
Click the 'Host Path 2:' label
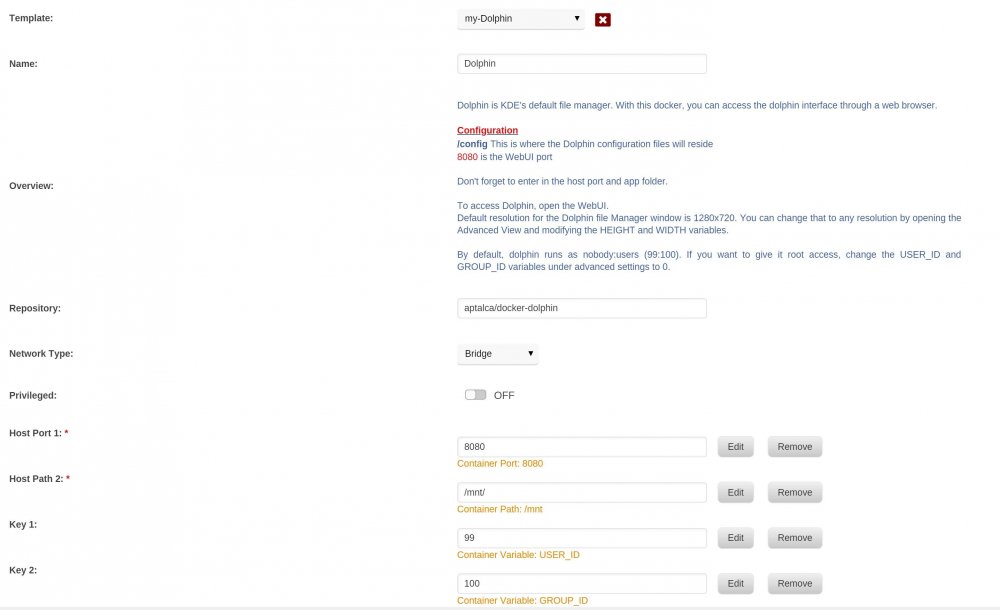(36, 479)
